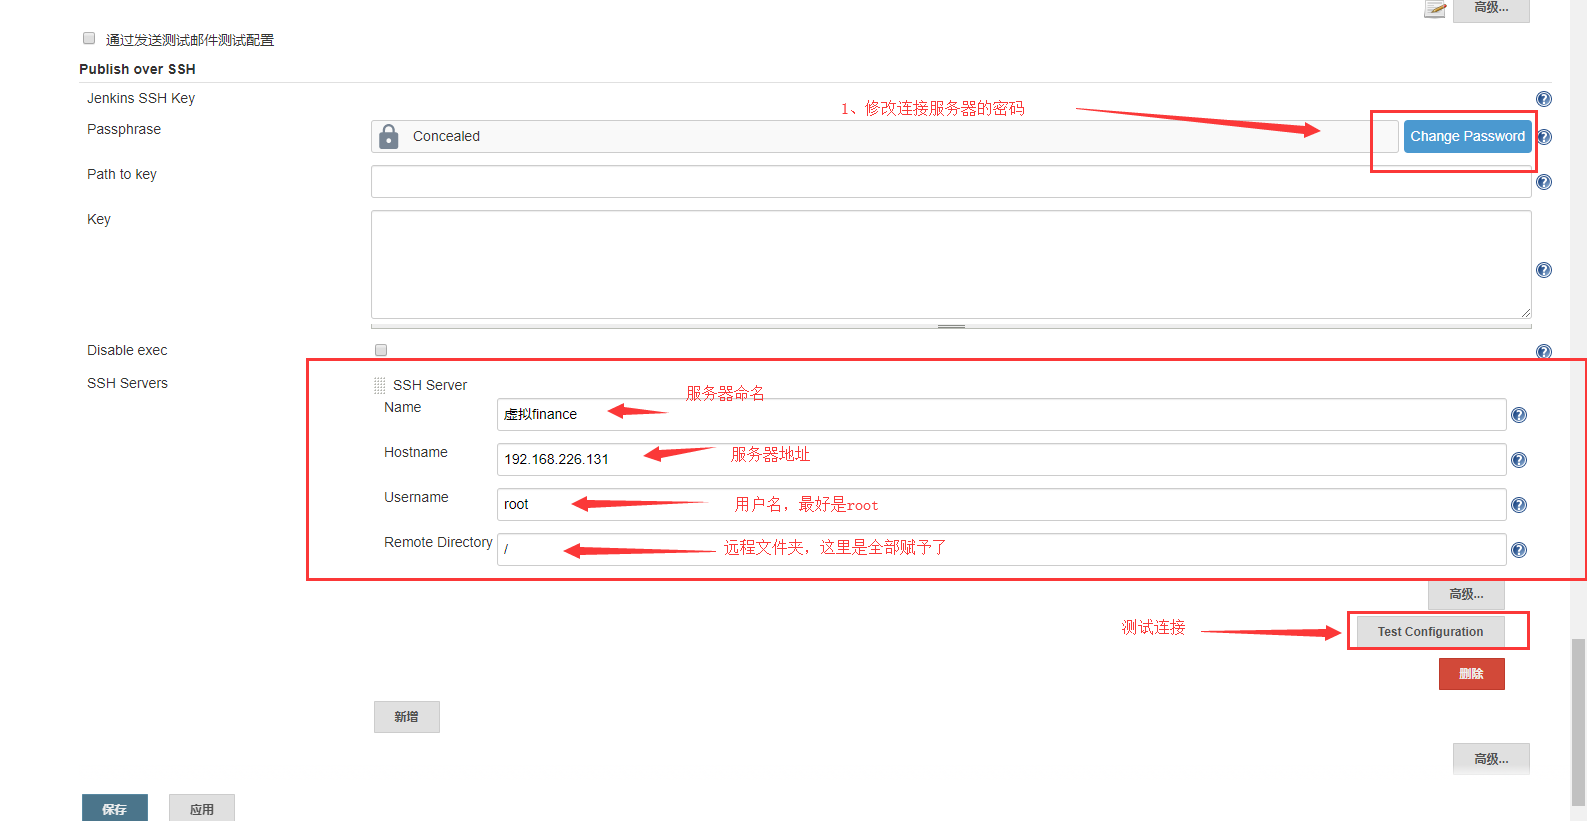The width and height of the screenshot is (1587, 821).
Task: Click help icon for SSH Server Name
Action: (1518, 415)
